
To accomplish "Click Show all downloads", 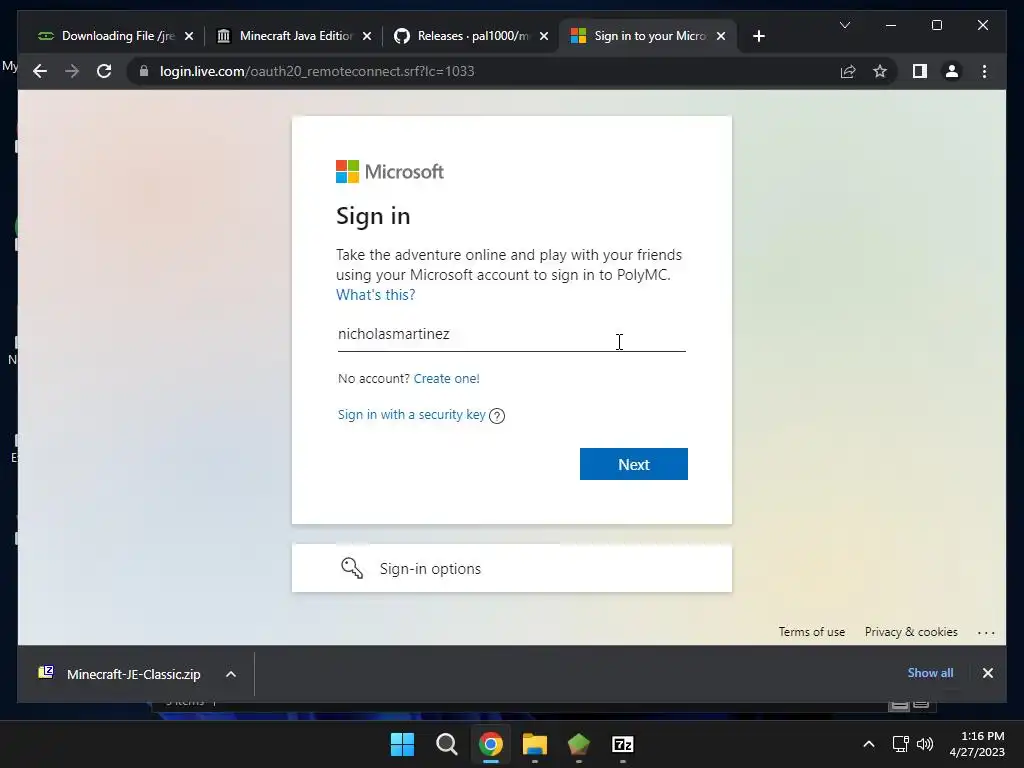I will click(930, 673).
